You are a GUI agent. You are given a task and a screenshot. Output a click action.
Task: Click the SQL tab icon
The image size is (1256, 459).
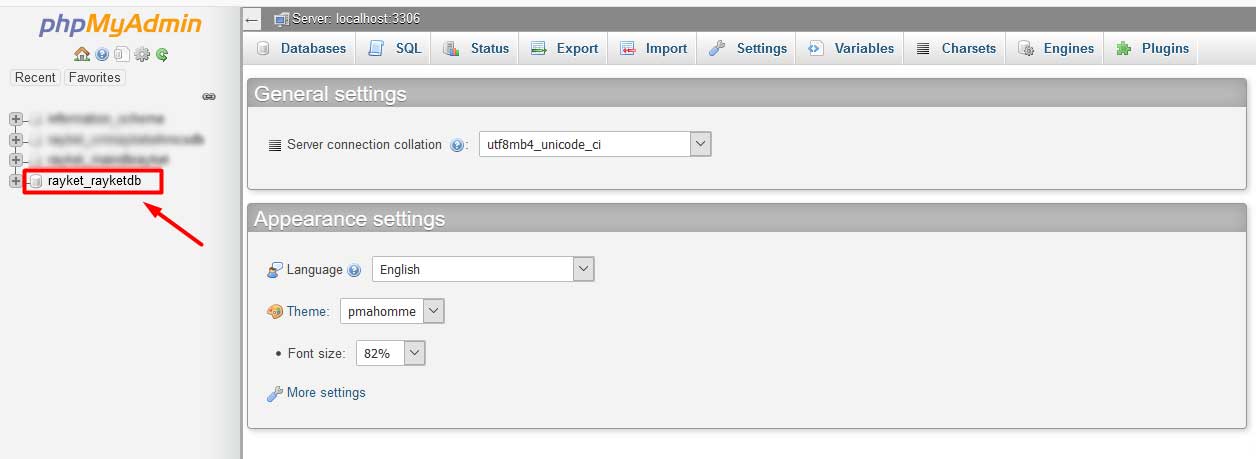click(x=376, y=48)
